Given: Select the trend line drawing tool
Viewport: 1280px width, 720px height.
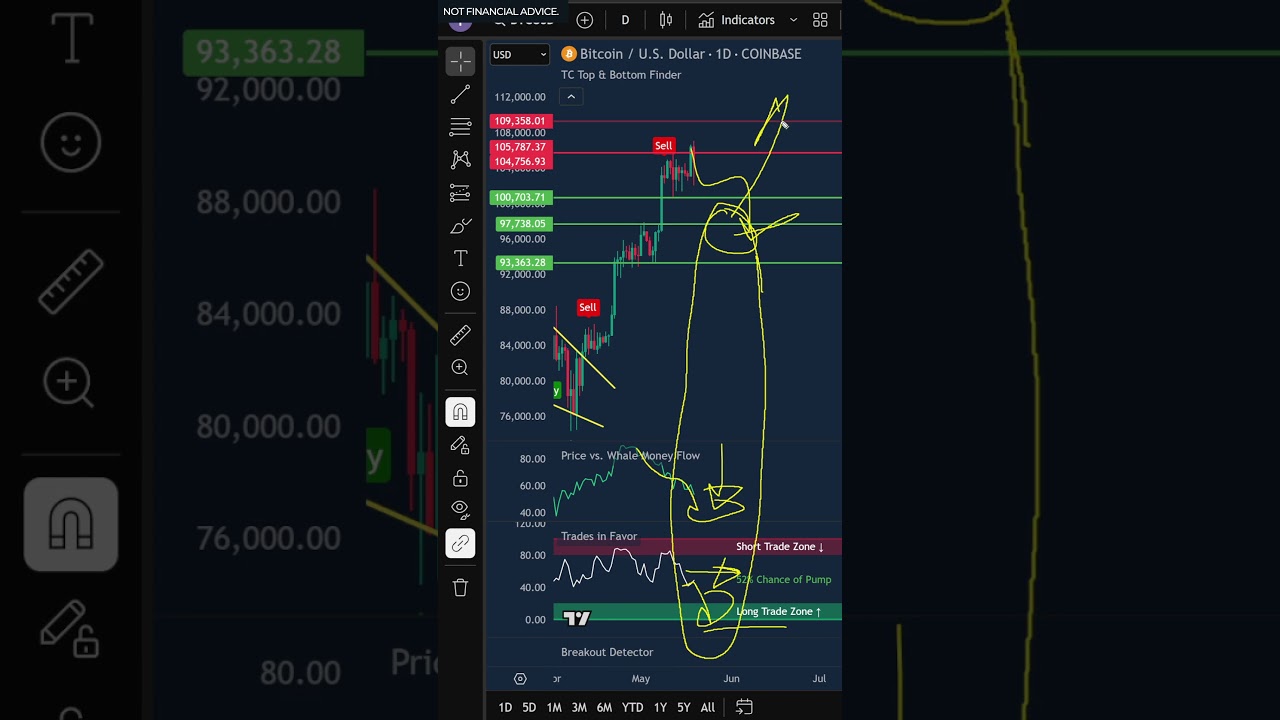Looking at the screenshot, I should tap(460, 94).
